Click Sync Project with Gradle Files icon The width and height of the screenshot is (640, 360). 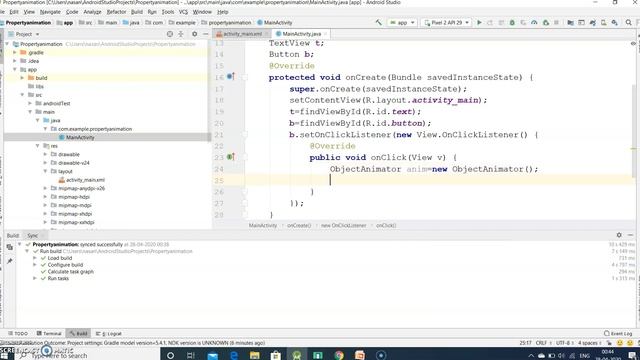[x=592, y=22]
